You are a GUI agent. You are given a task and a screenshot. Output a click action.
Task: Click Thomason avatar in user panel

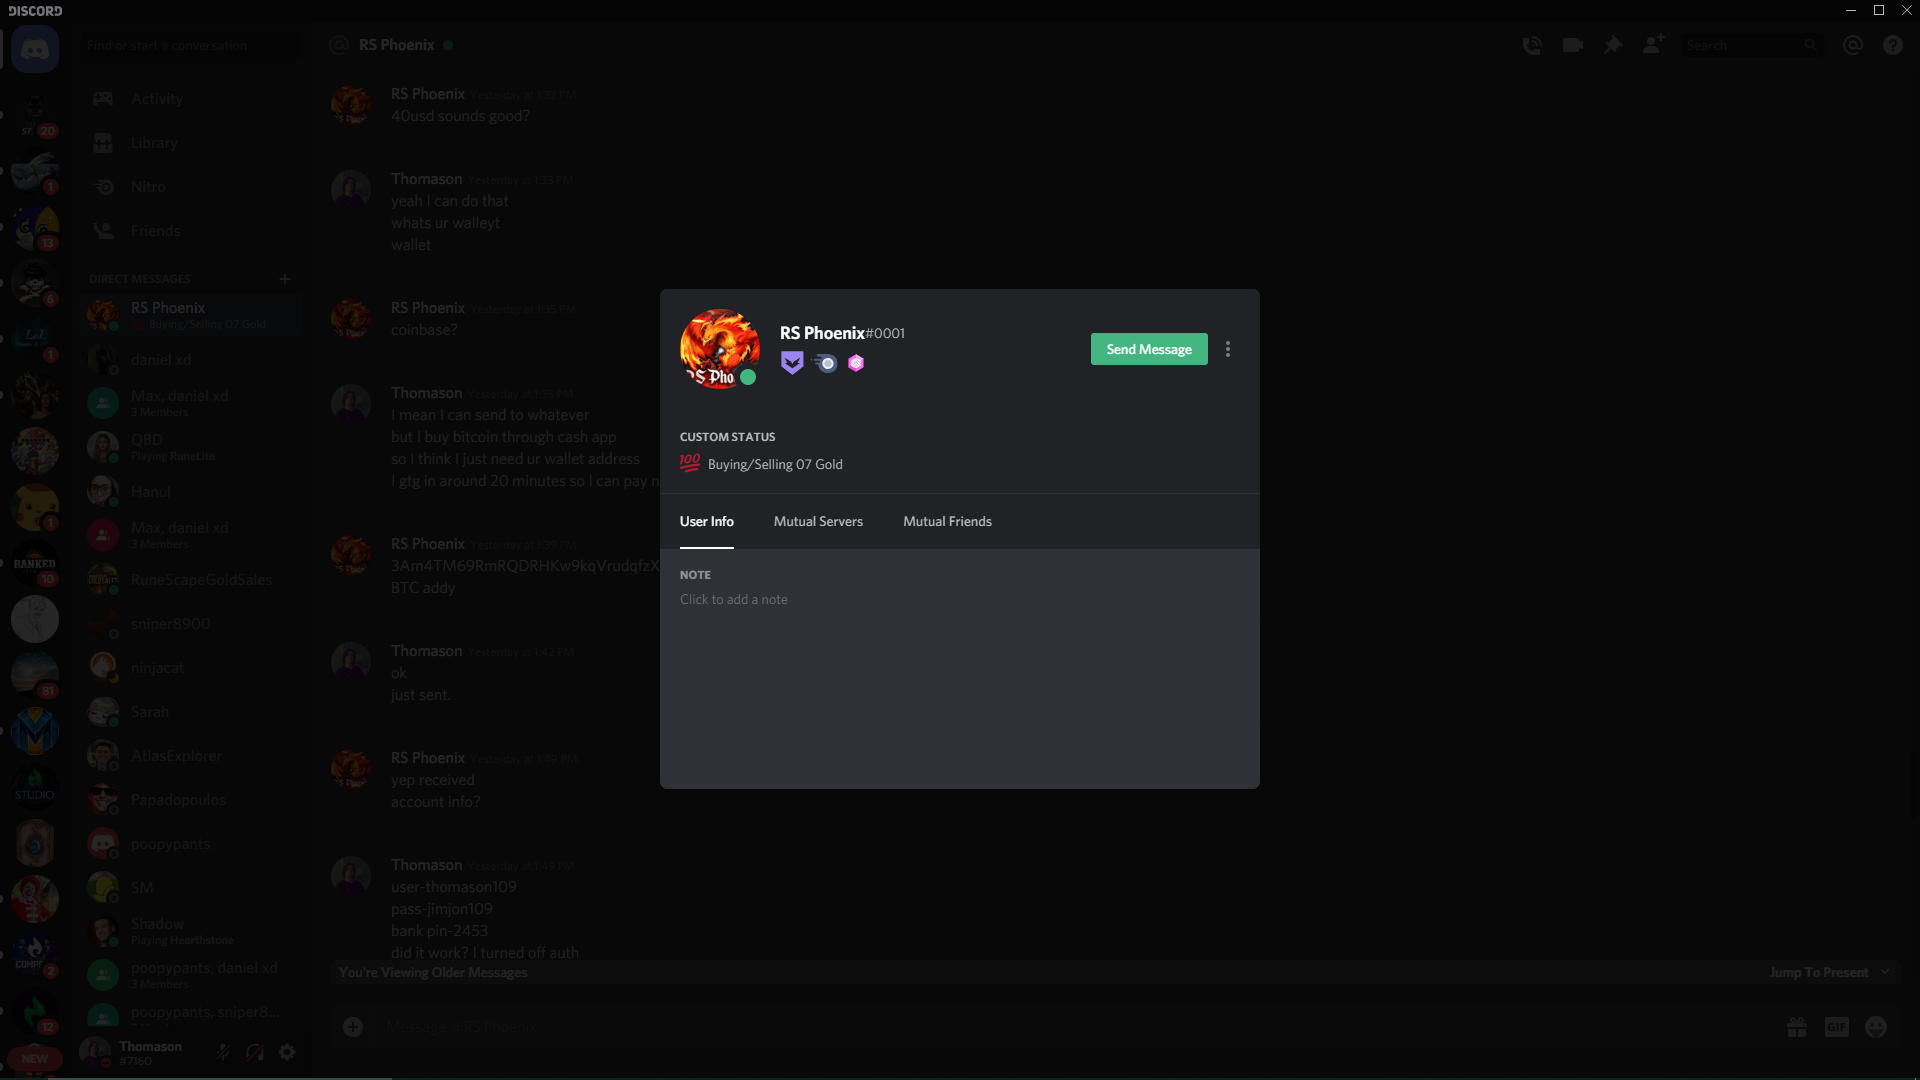[x=95, y=1052]
